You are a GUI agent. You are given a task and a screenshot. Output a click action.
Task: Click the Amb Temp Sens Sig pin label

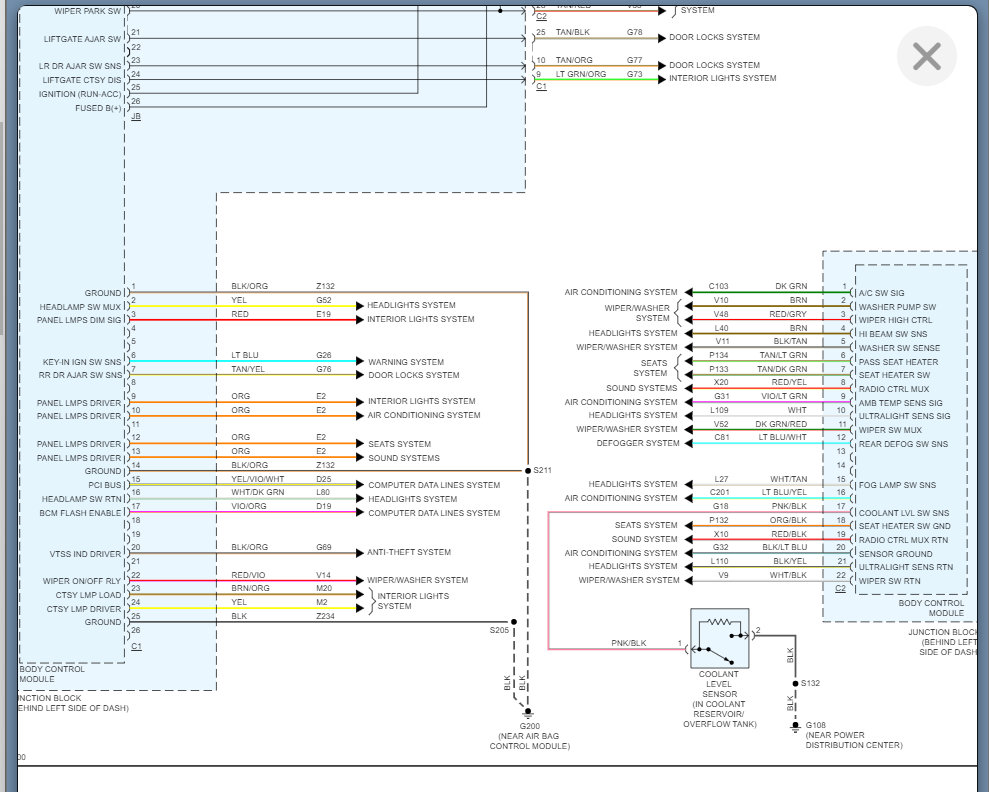pyautogui.click(x=900, y=403)
